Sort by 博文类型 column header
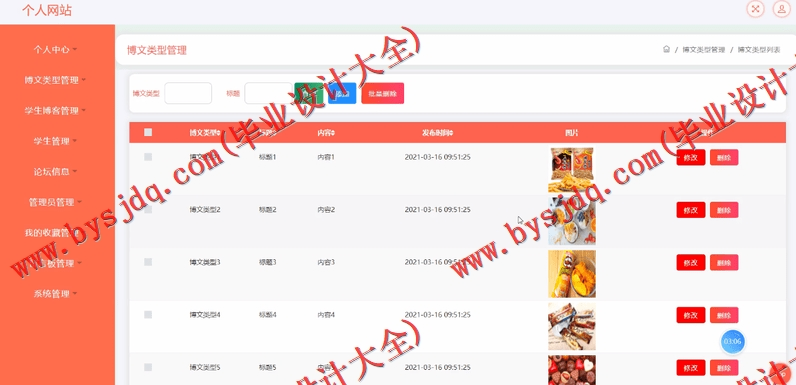Screen dimensions: 796x385 (205, 133)
